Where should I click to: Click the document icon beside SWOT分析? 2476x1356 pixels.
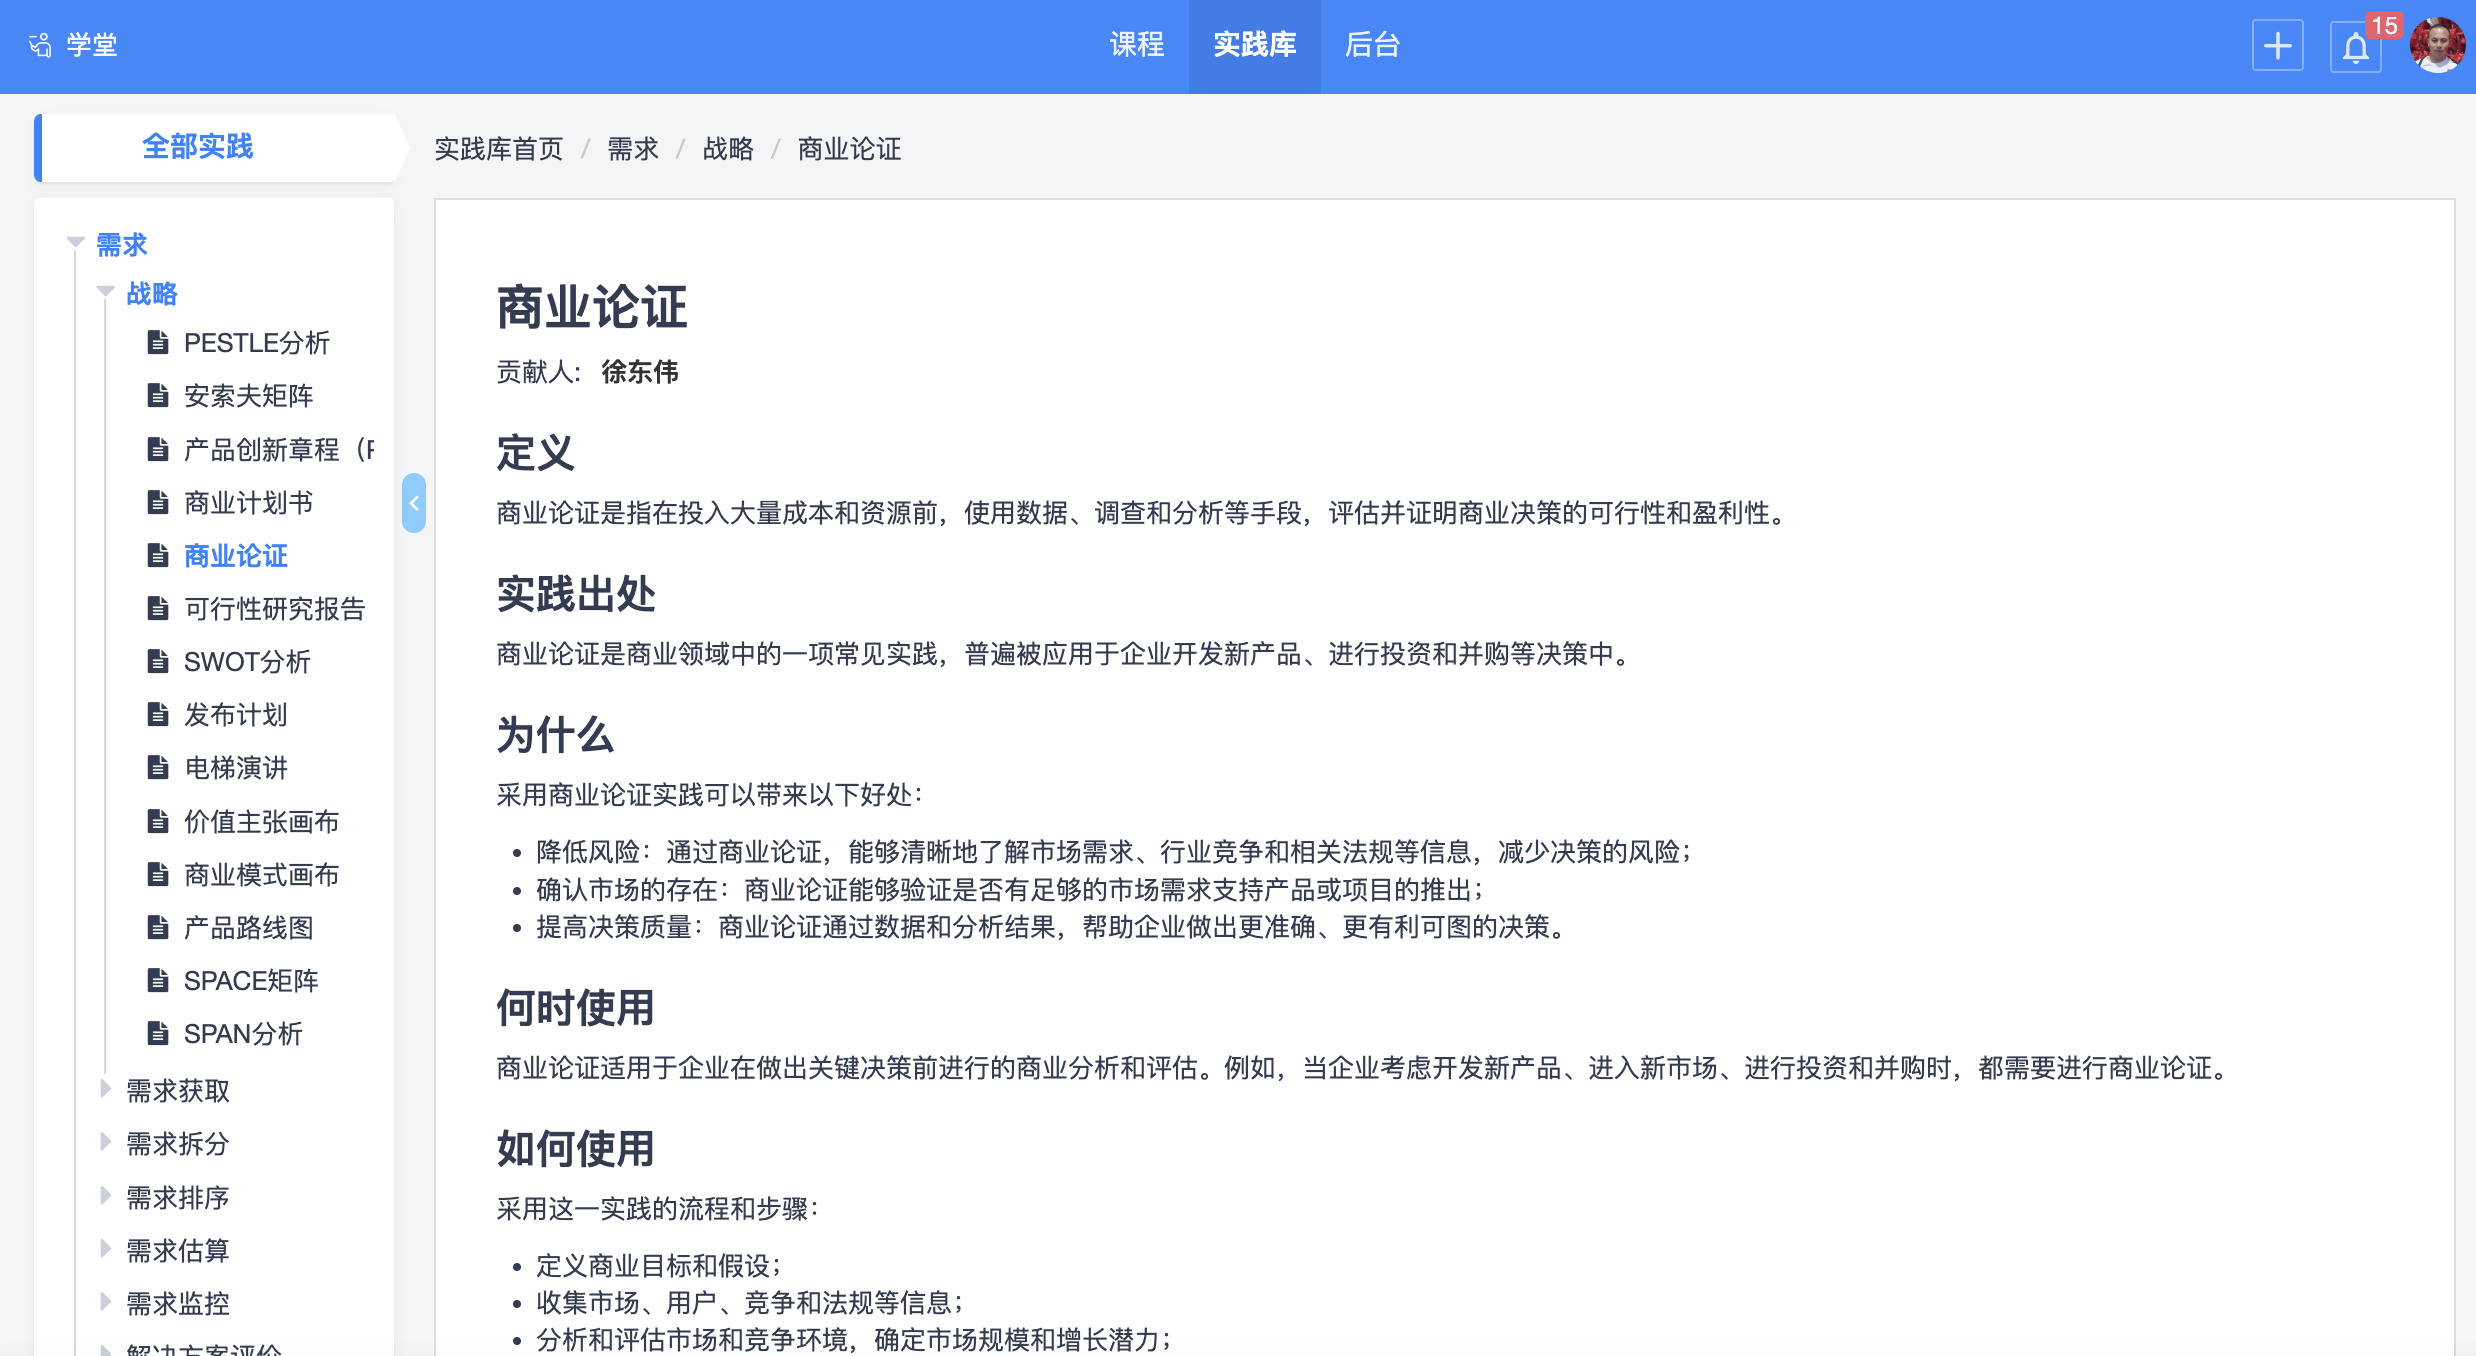(x=158, y=661)
